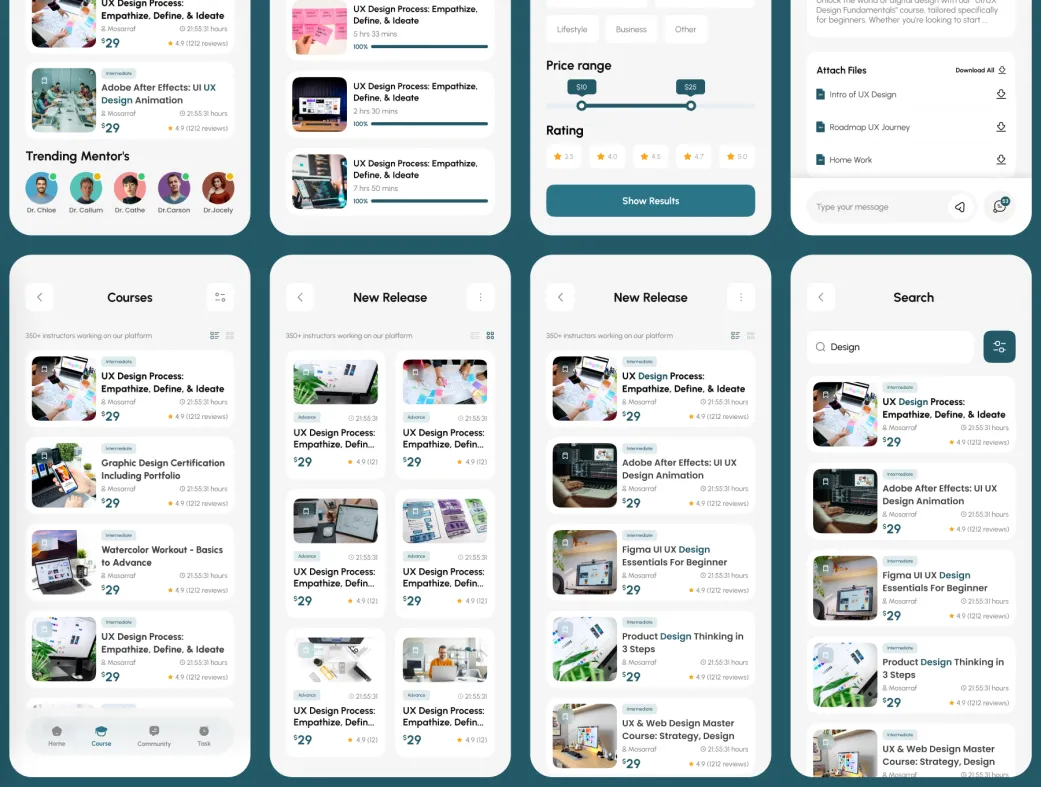This screenshot has width=1041, height=787.
Task: Tap the send icon in message box
Action: pos(960,207)
